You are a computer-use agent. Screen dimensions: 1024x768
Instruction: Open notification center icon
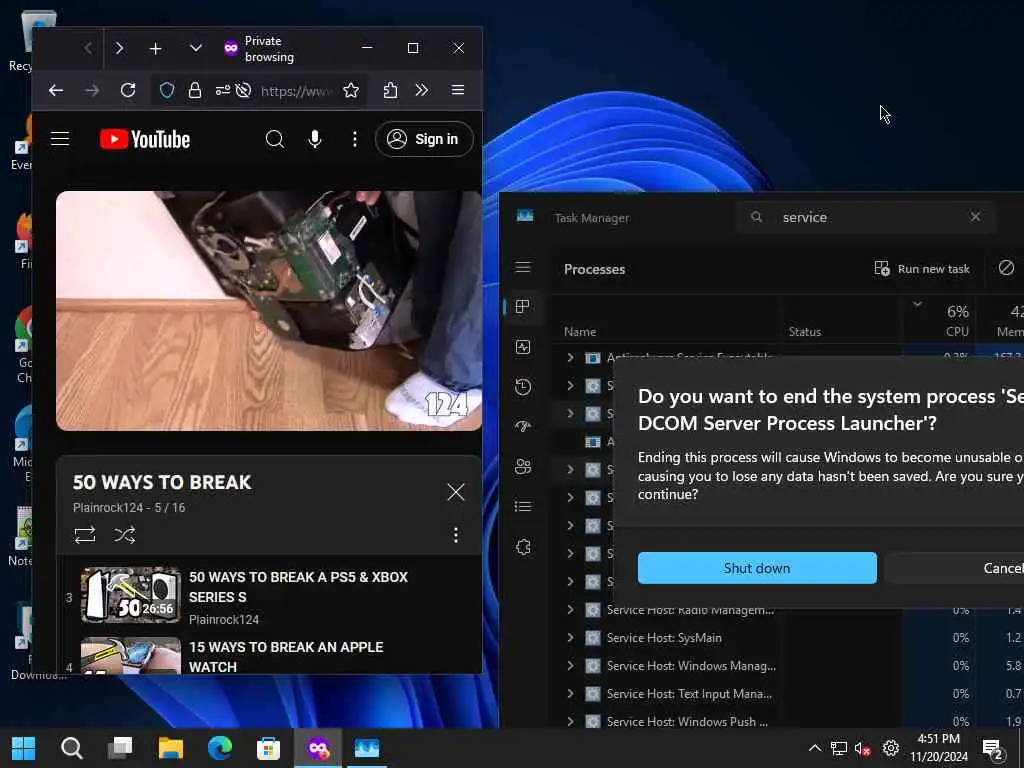pos(993,750)
